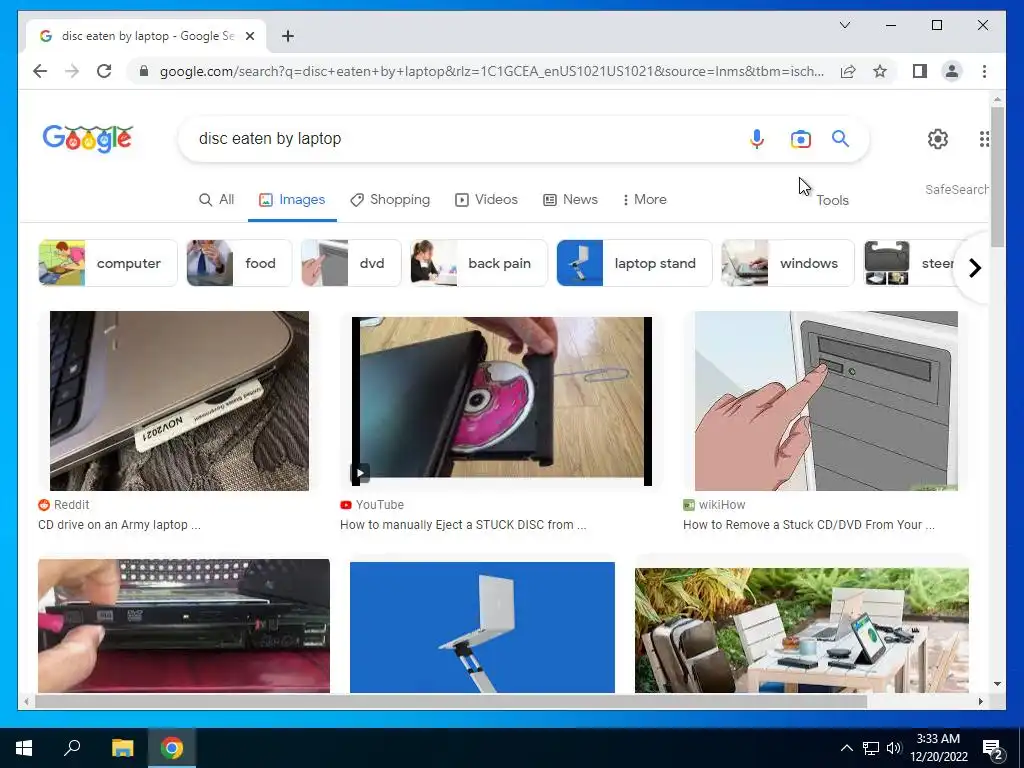Go to Google home via logo
The width and height of the screenshot is (1024, 768).
tap(88, 138)
